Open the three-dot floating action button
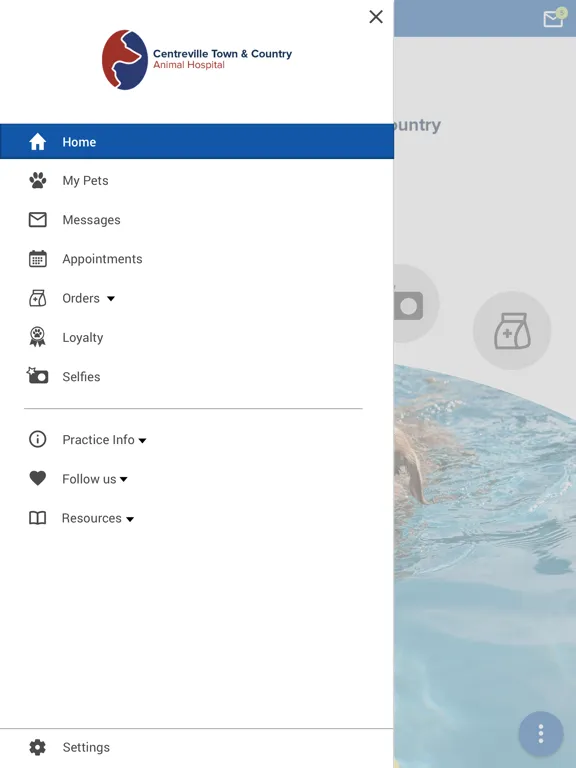Screen dimensions: 576x768 pyautogui.click(x=541, y=734)
